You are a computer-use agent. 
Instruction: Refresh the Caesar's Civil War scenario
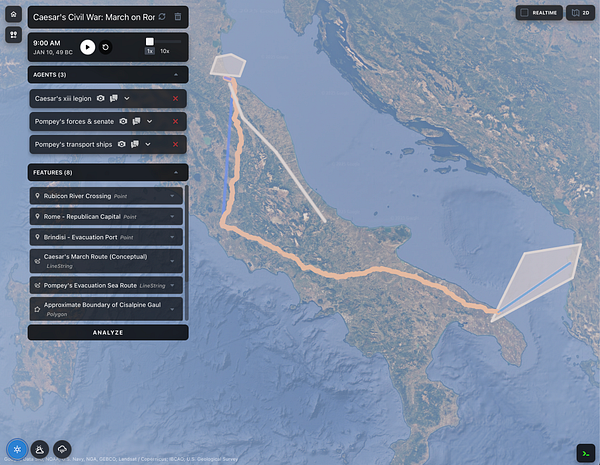pyautogui.click(x=162, y=16)
